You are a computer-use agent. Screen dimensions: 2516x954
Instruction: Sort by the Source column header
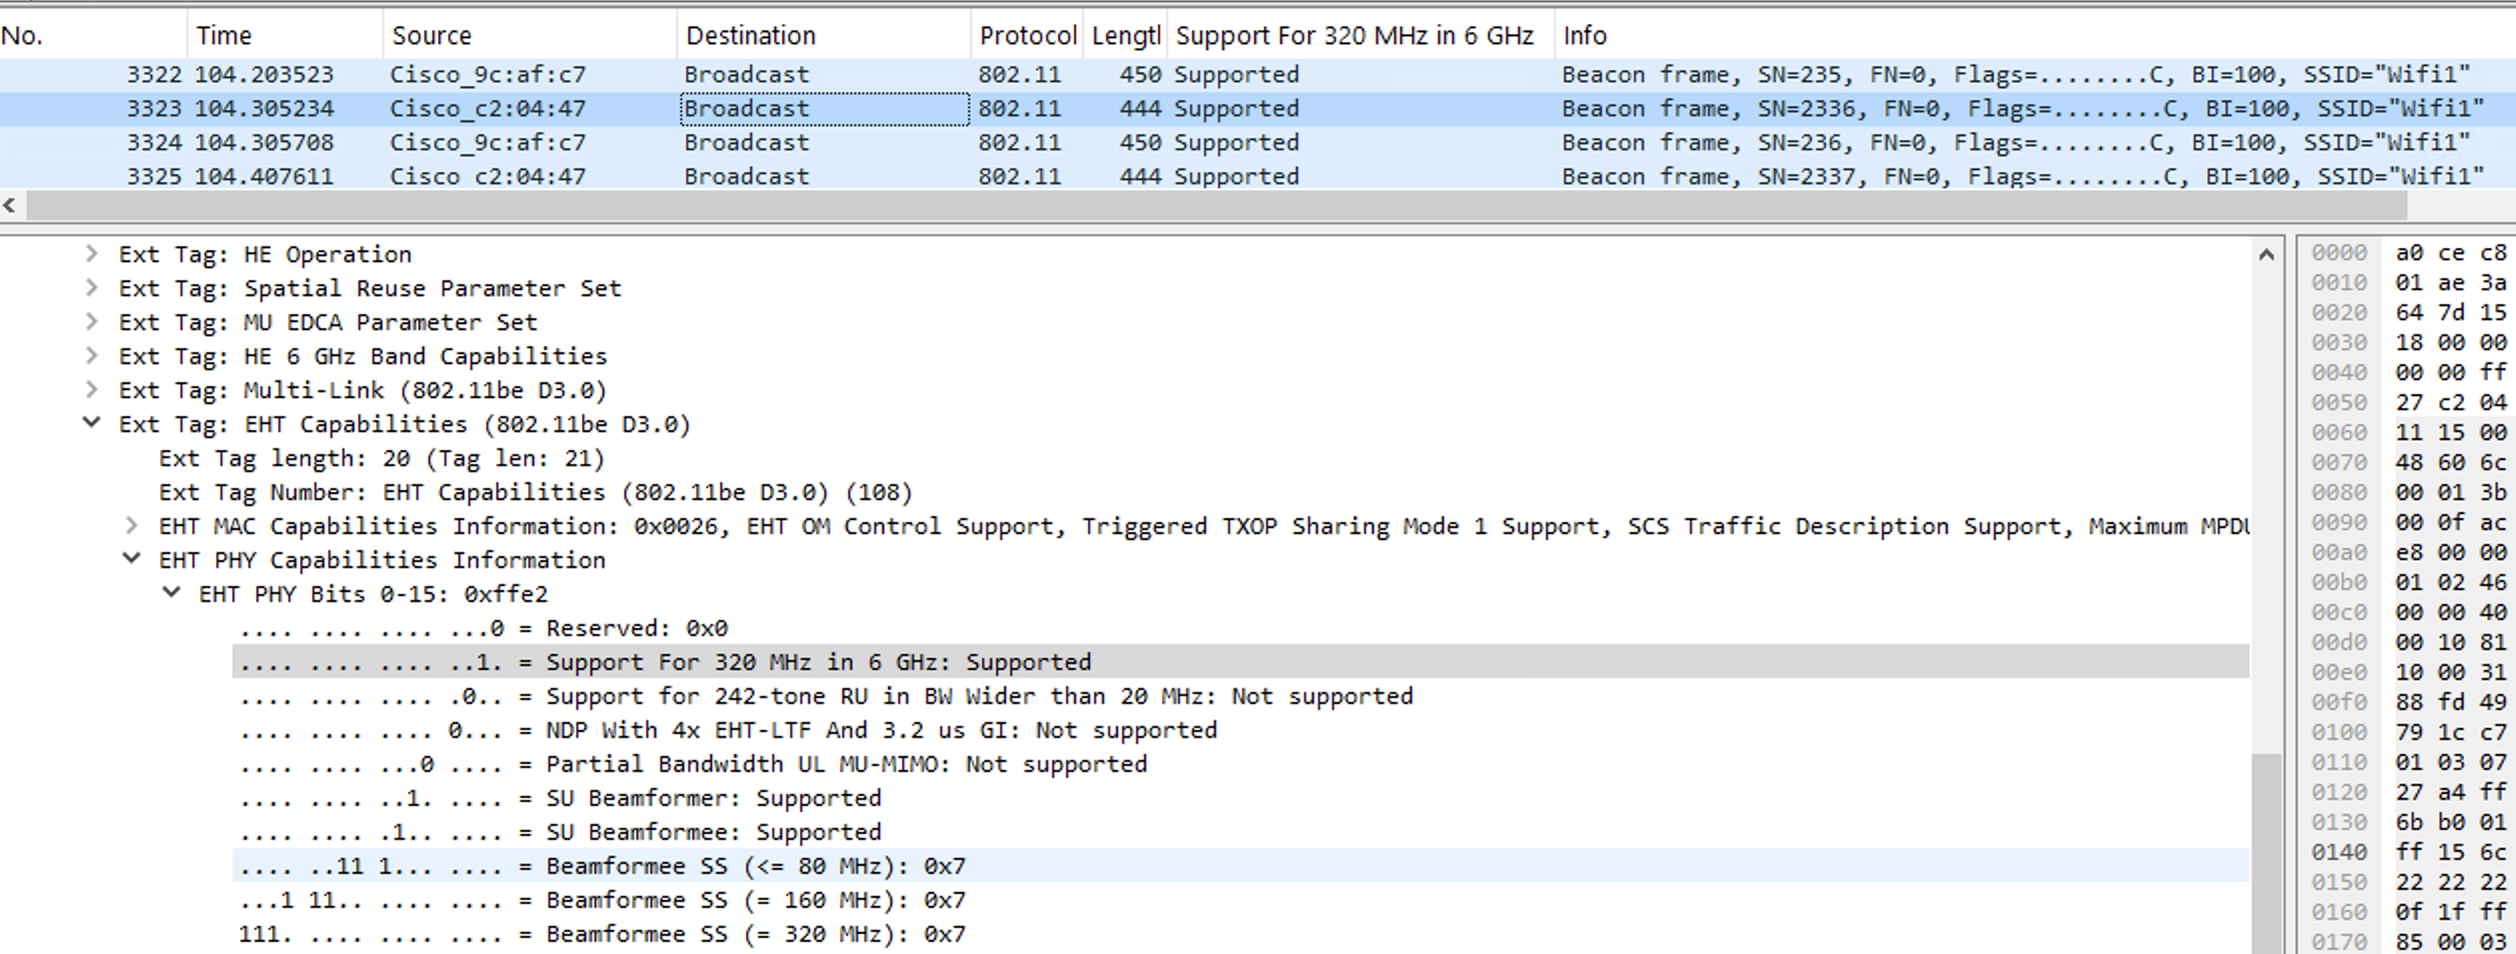pos(530,36)
